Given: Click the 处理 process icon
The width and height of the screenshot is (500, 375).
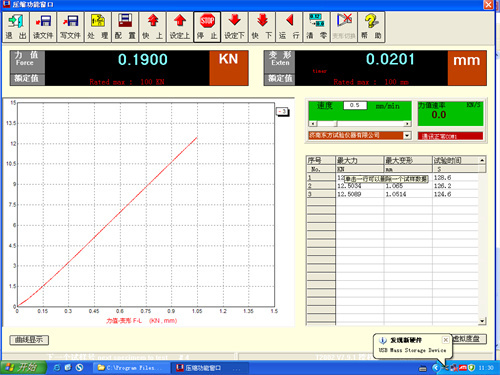Looking at the screenshot, I should (98, 27).
